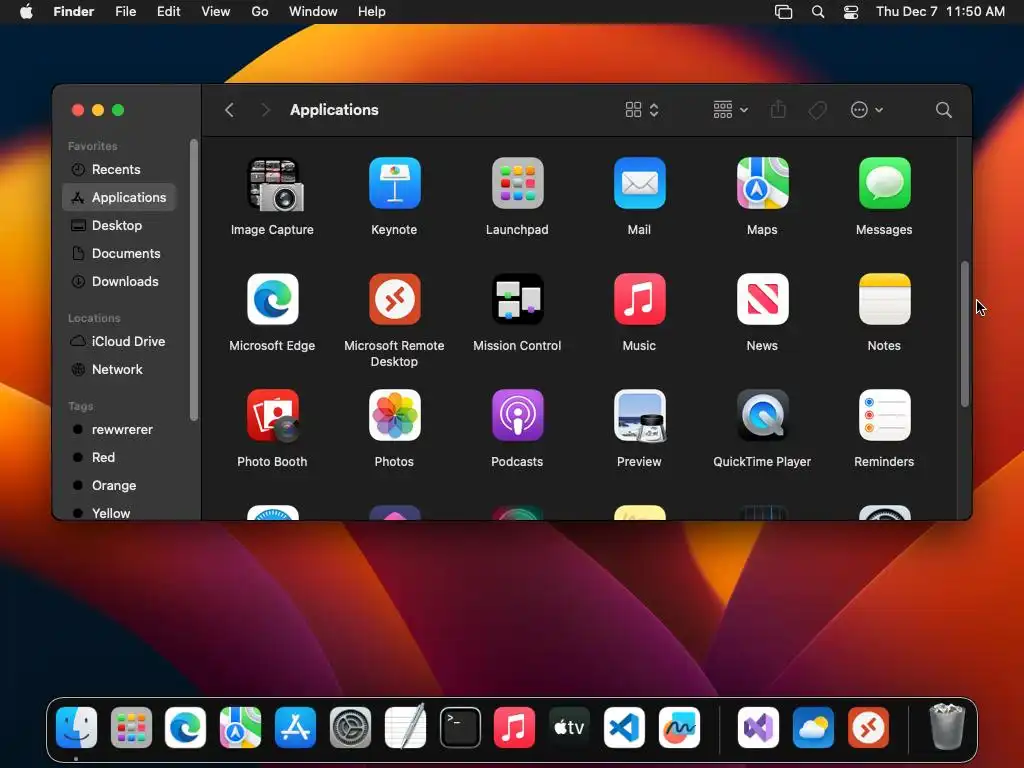Launch Freeform from the Dock
The image size is (1024, 768).
click(x=679, y=727)
